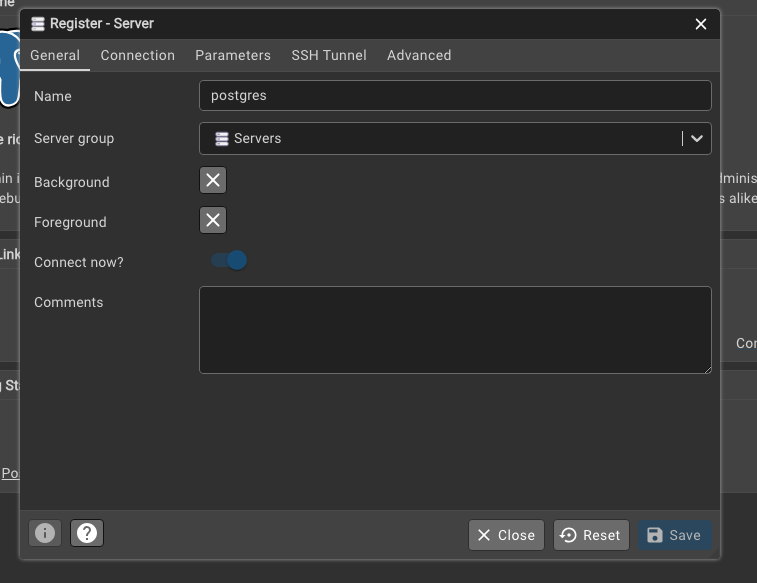Clear the Foreground color with its X
The width and height of the screenshot is (757, 583).
213,221
